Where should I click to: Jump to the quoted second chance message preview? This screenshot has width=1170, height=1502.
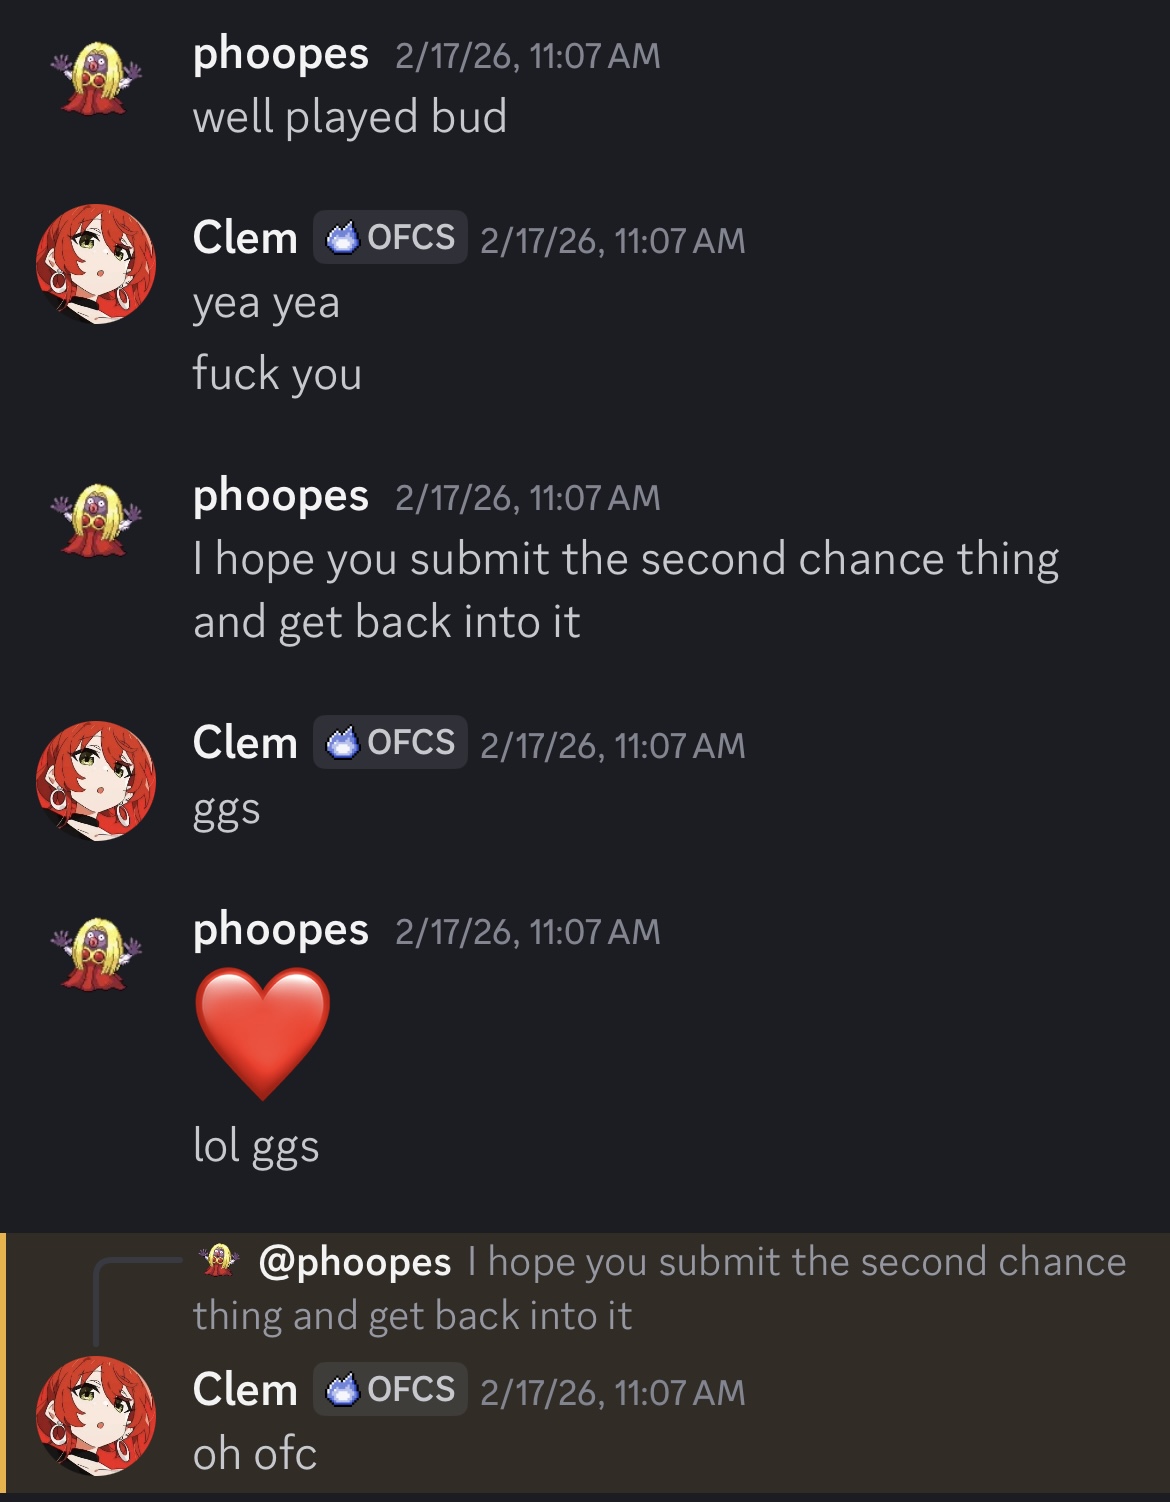coord(660,1288)
